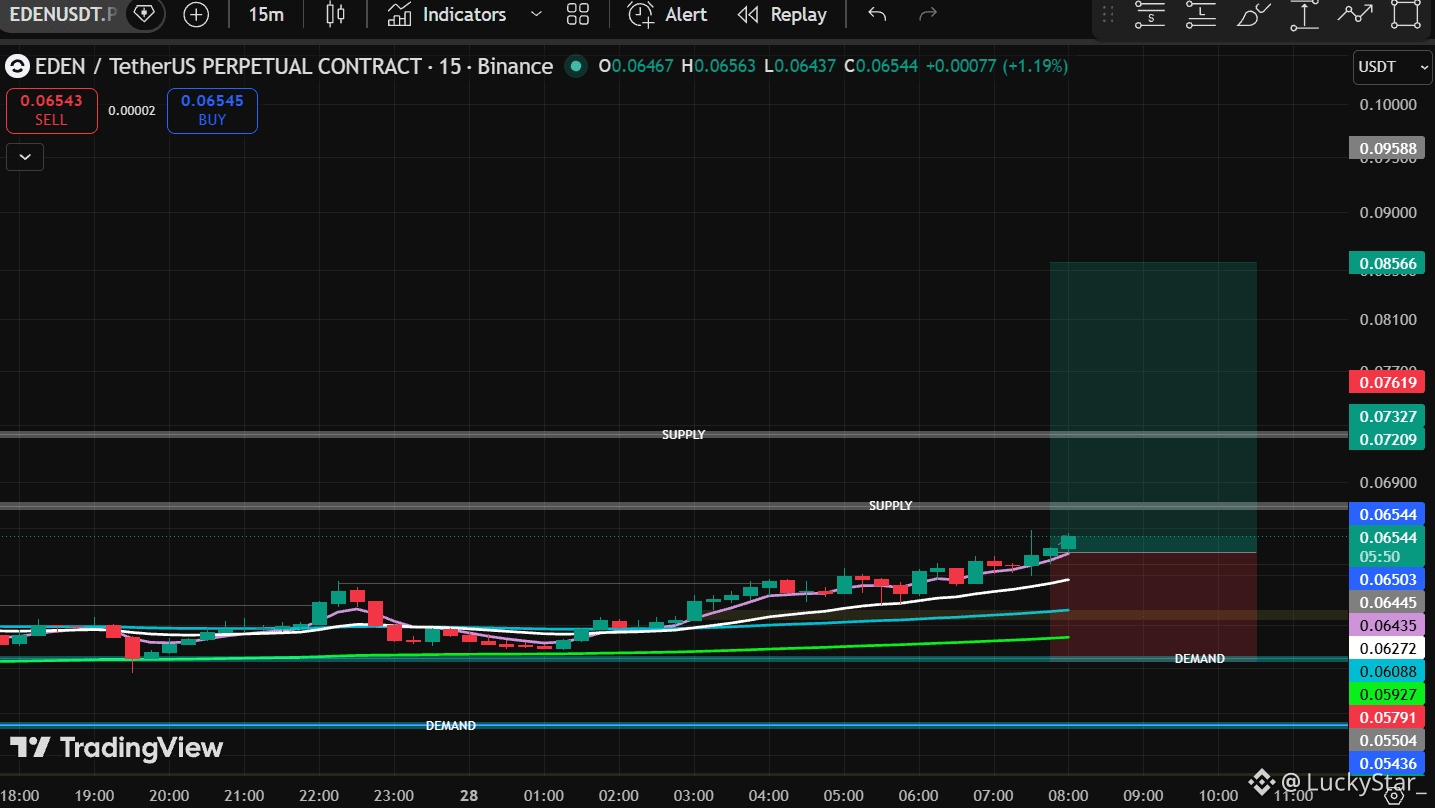Undo the last chart action
This screenshot has height=808, width=1435.
877,14
